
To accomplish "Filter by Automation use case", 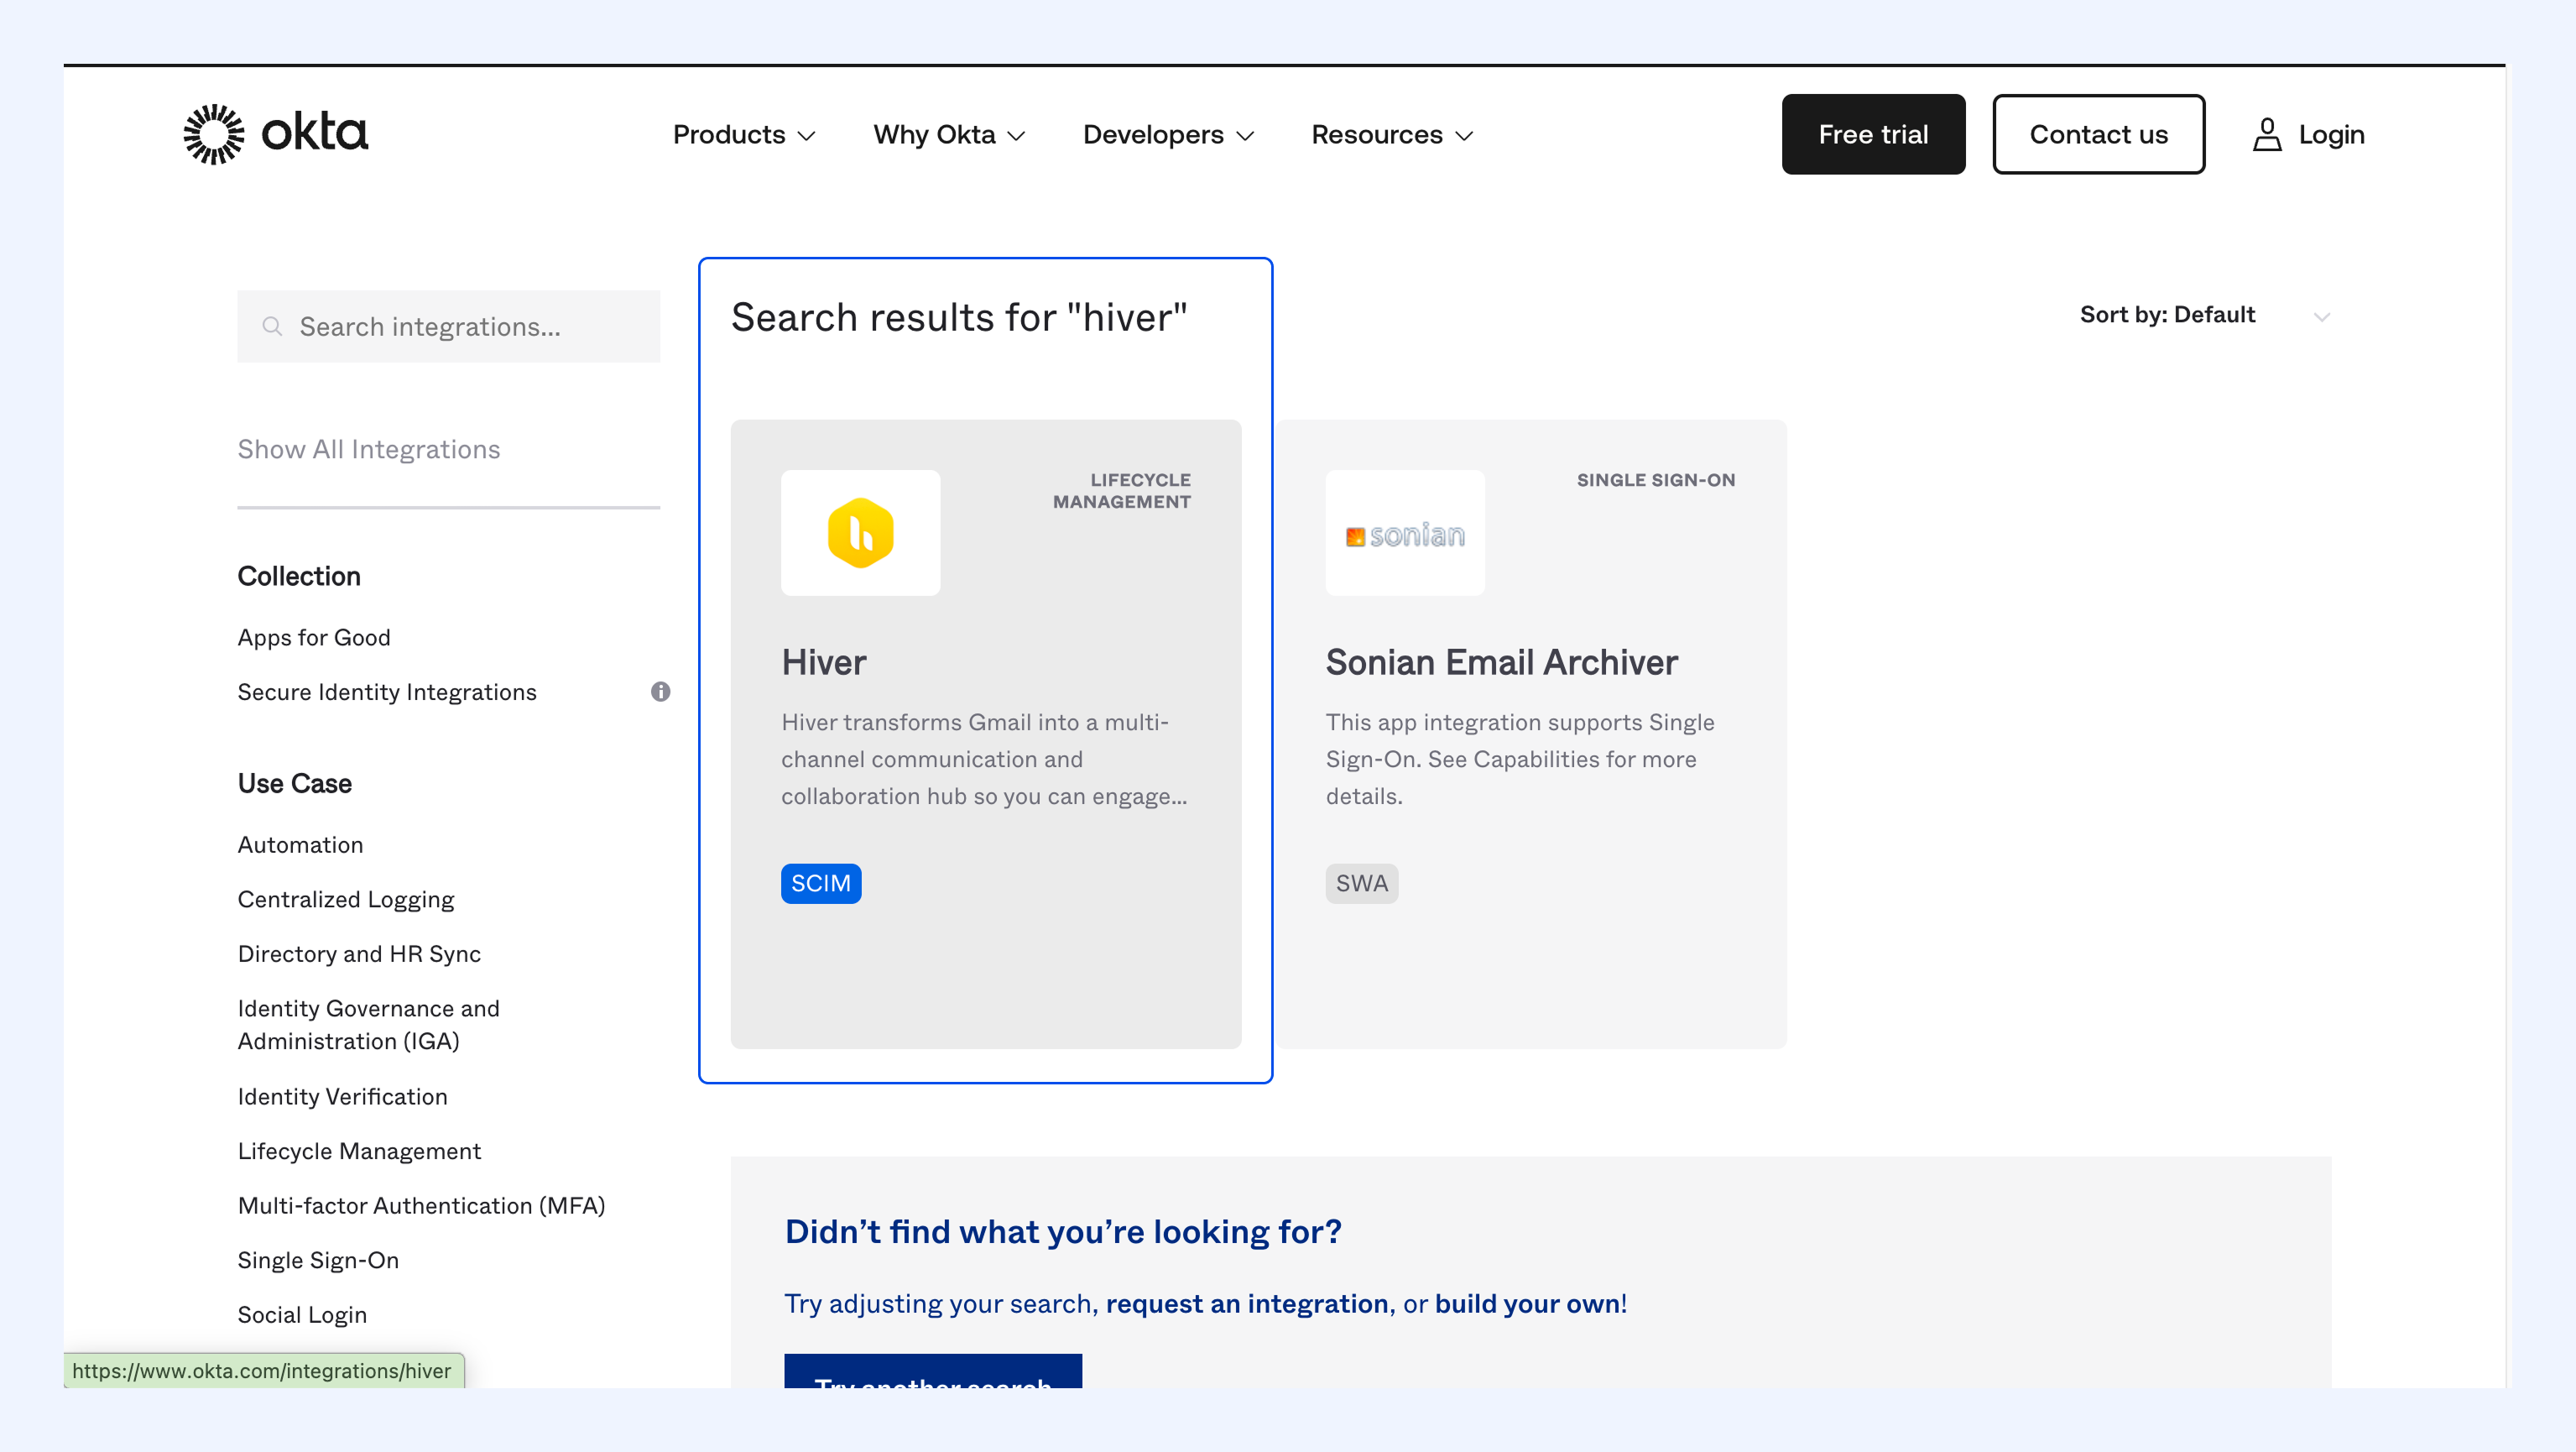I will tap(301, 844).
